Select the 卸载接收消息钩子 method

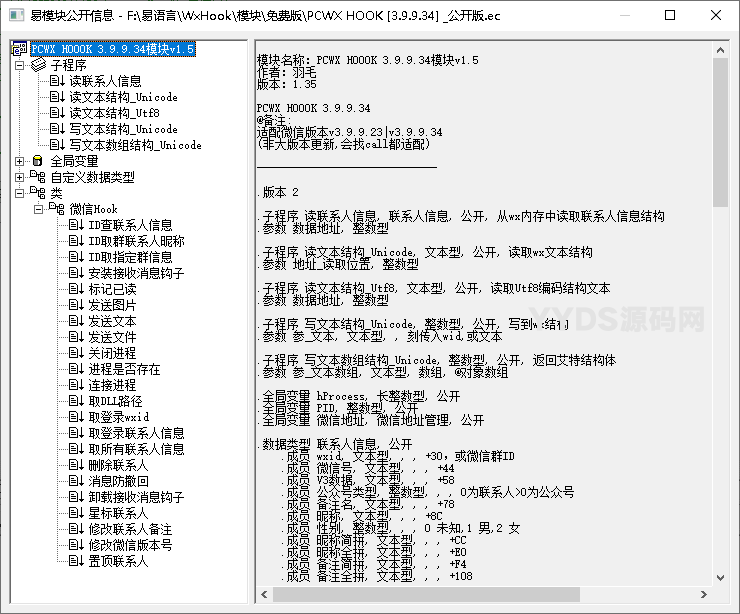pos(136,497)
